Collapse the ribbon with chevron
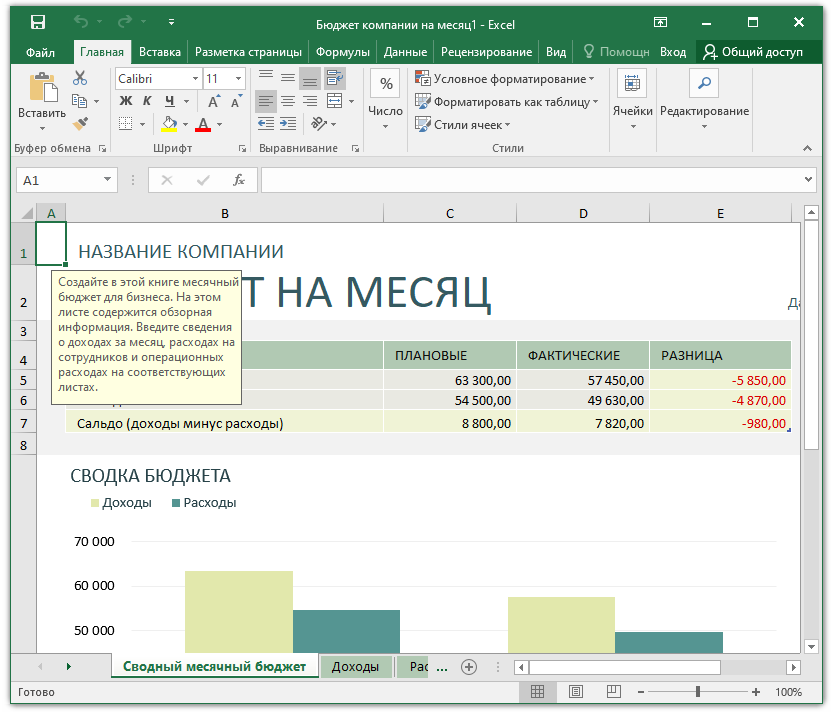The image size is (832, 712). 808,149
